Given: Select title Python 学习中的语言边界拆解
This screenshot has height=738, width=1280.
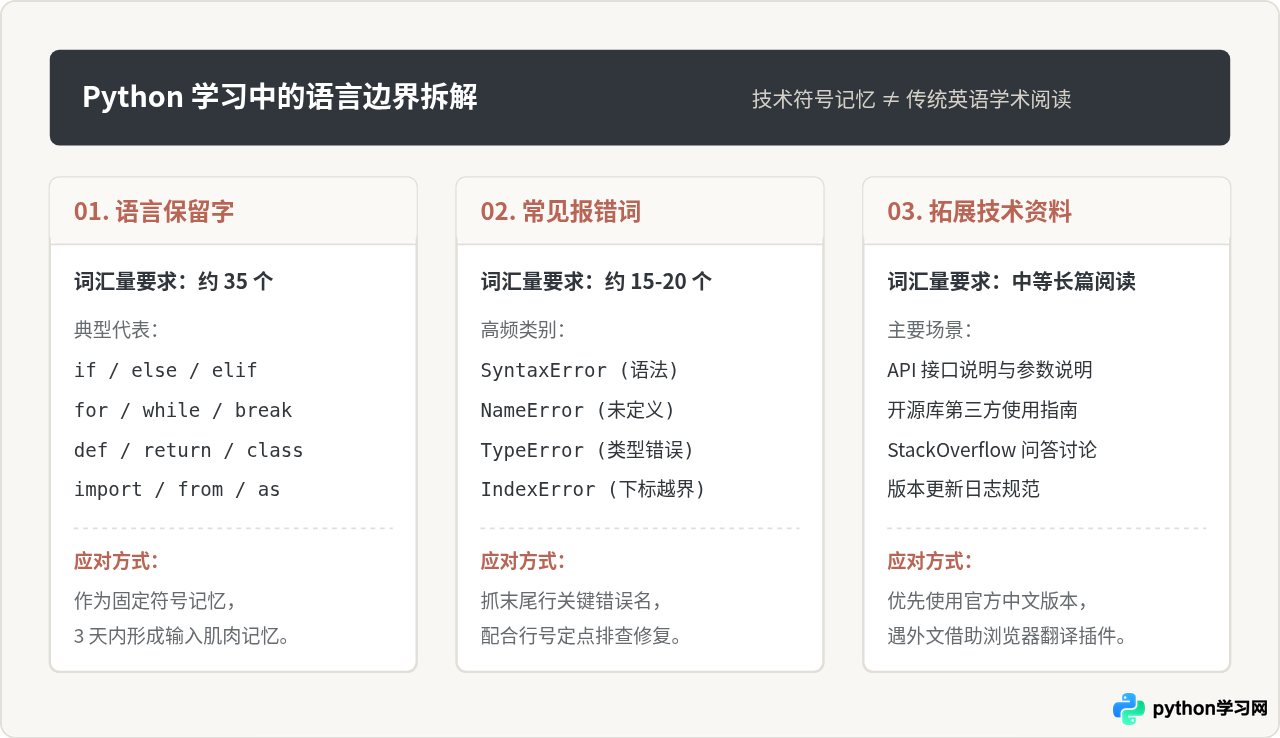Looking at the screenshot, I should [280, 97].
